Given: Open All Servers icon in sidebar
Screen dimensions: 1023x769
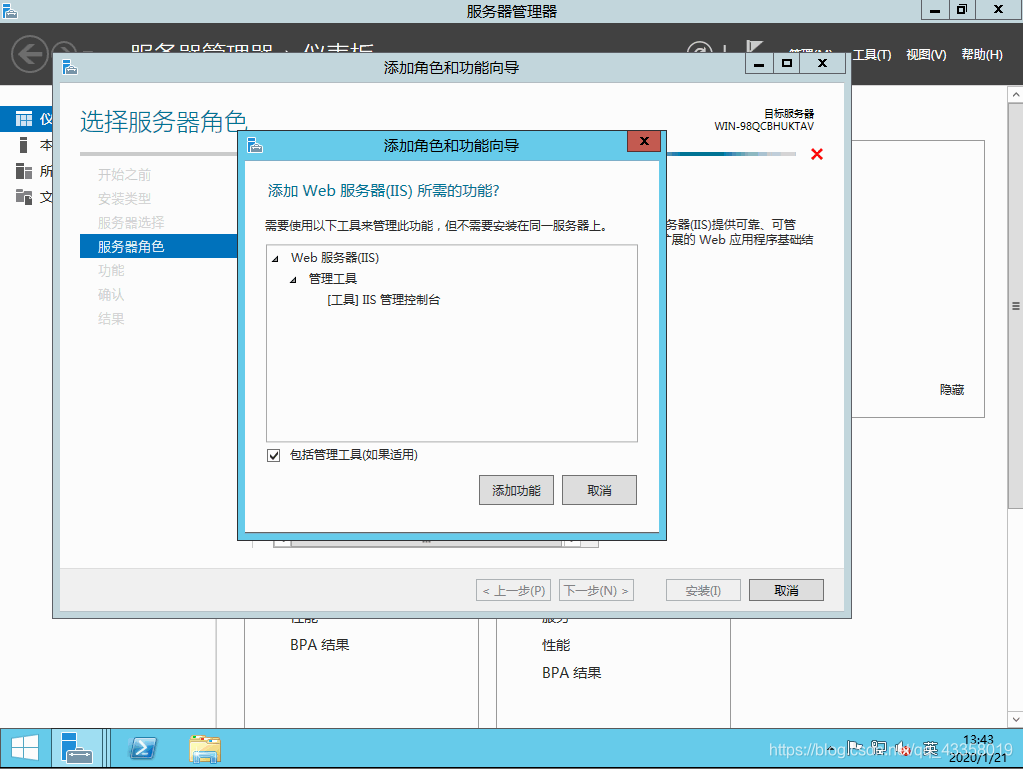Looking at the screenshot, I should (23, 171).
